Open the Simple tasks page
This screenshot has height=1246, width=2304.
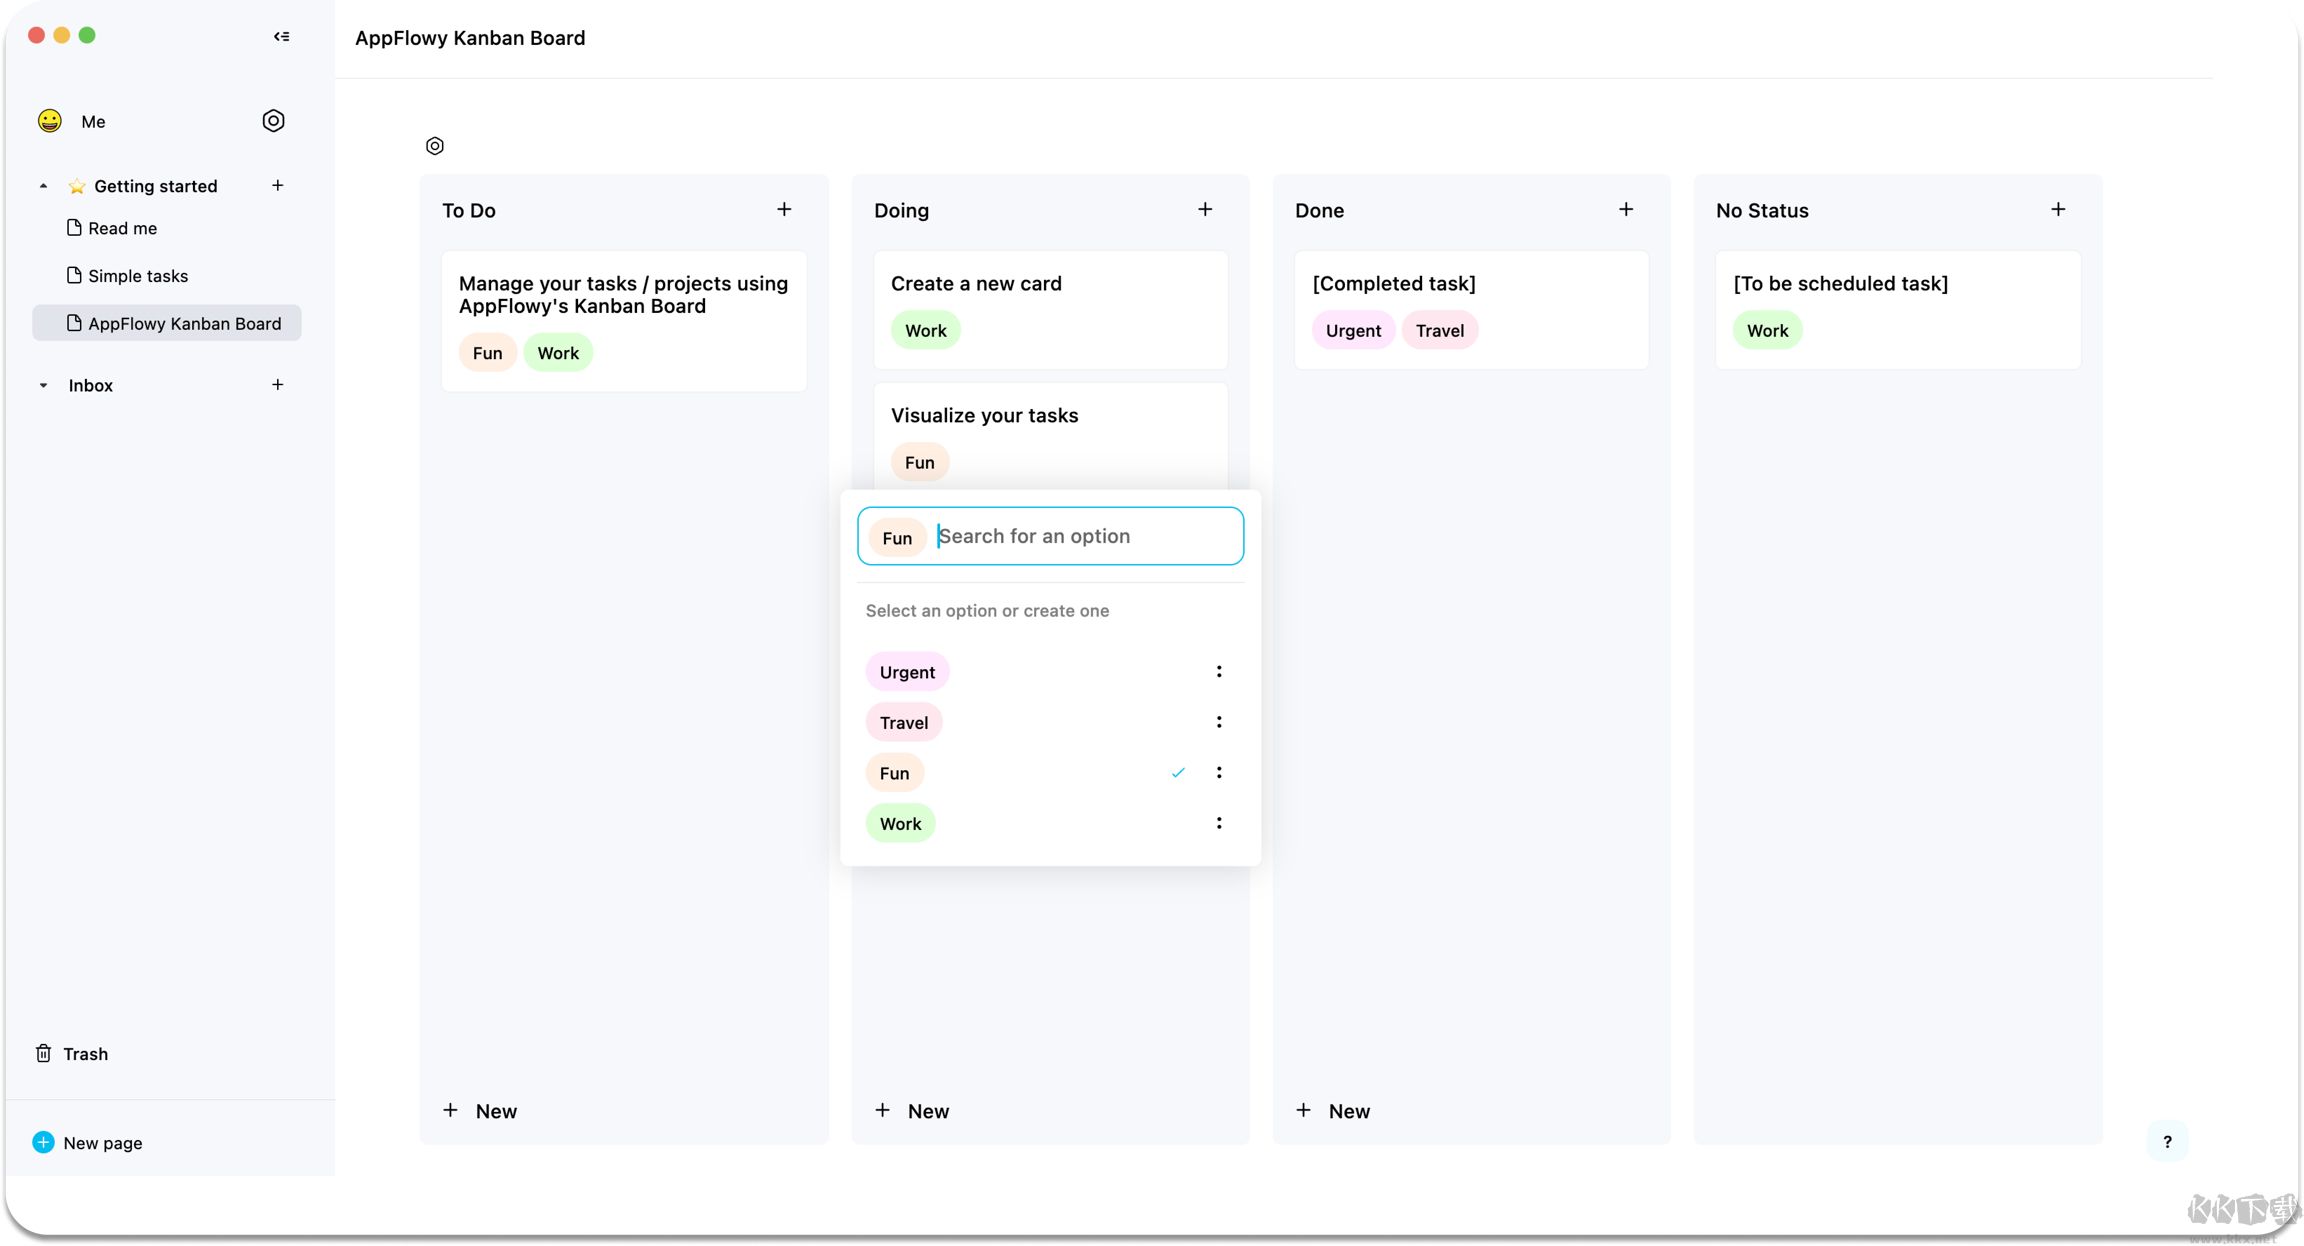pyautogui.click(x=138, y=276)
